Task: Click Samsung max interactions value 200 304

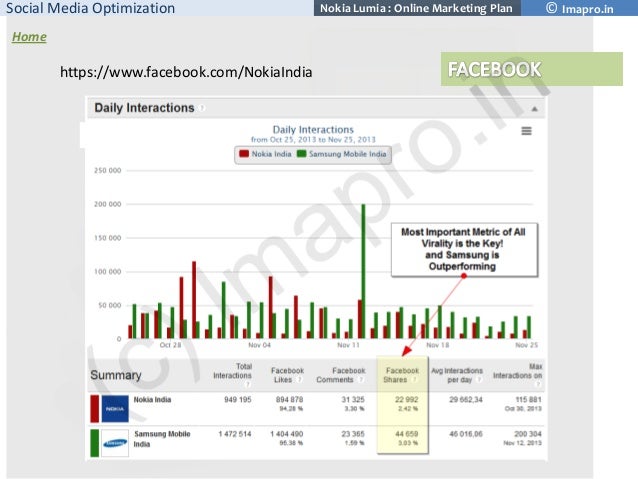Action: pyautogui.click(x=528, y=434)
